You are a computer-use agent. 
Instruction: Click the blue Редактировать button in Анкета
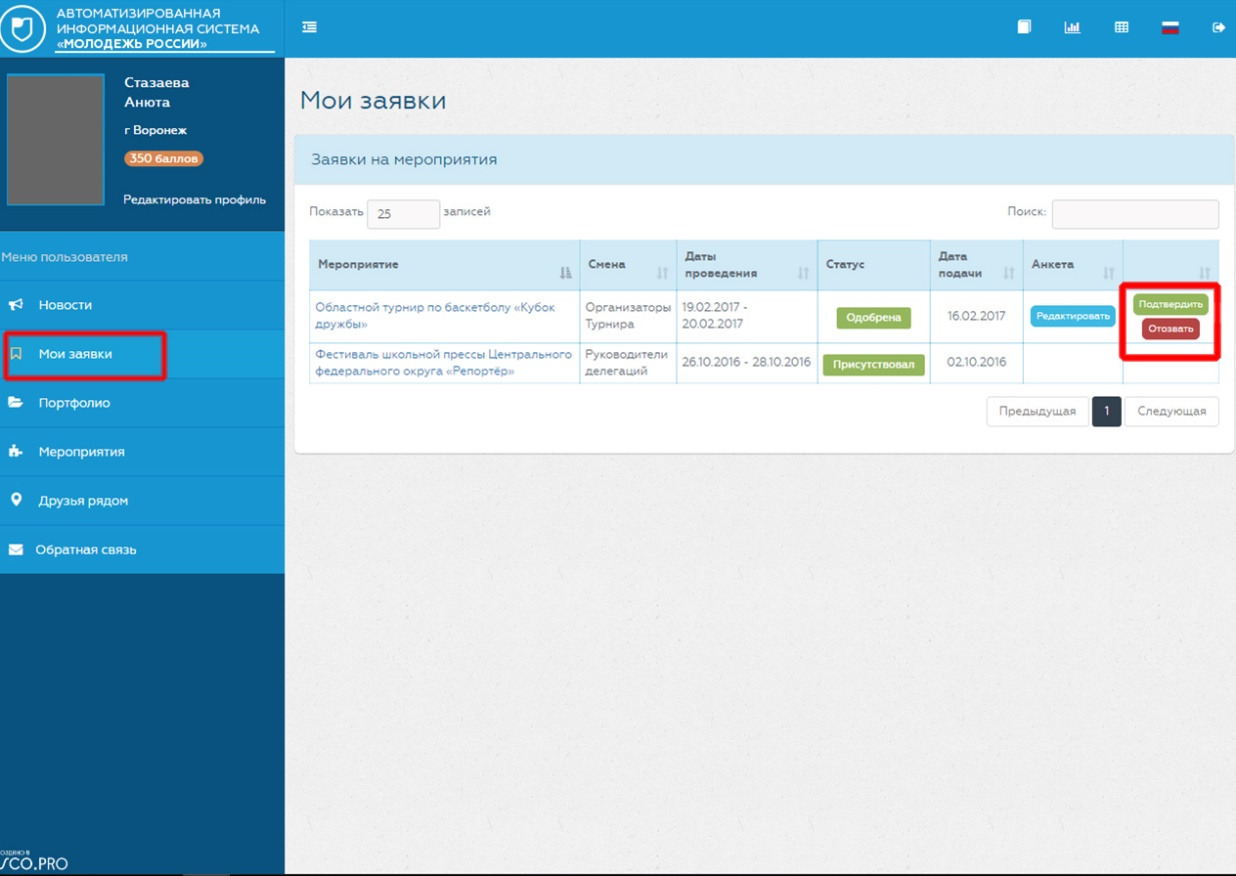pyautogui.click(x=1072, y=316)
